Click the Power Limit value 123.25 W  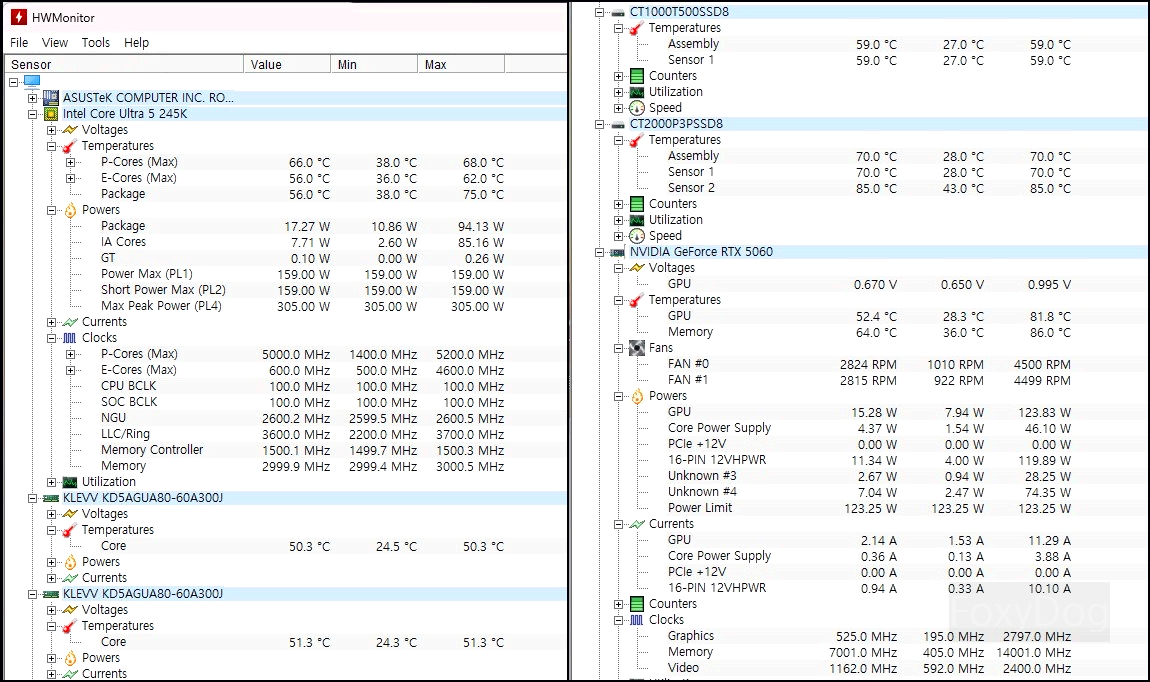(870, 508)
